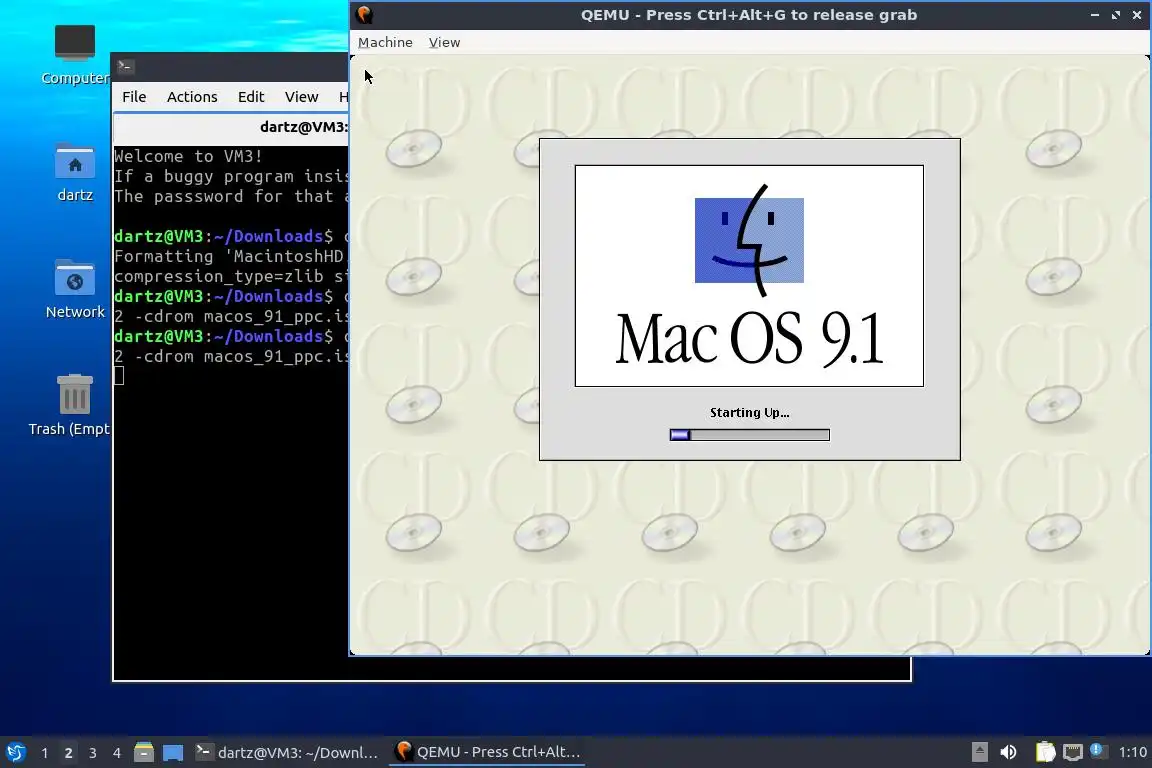Open the Computer desktop icon
1152x768 pixels.
pos(75,54)
